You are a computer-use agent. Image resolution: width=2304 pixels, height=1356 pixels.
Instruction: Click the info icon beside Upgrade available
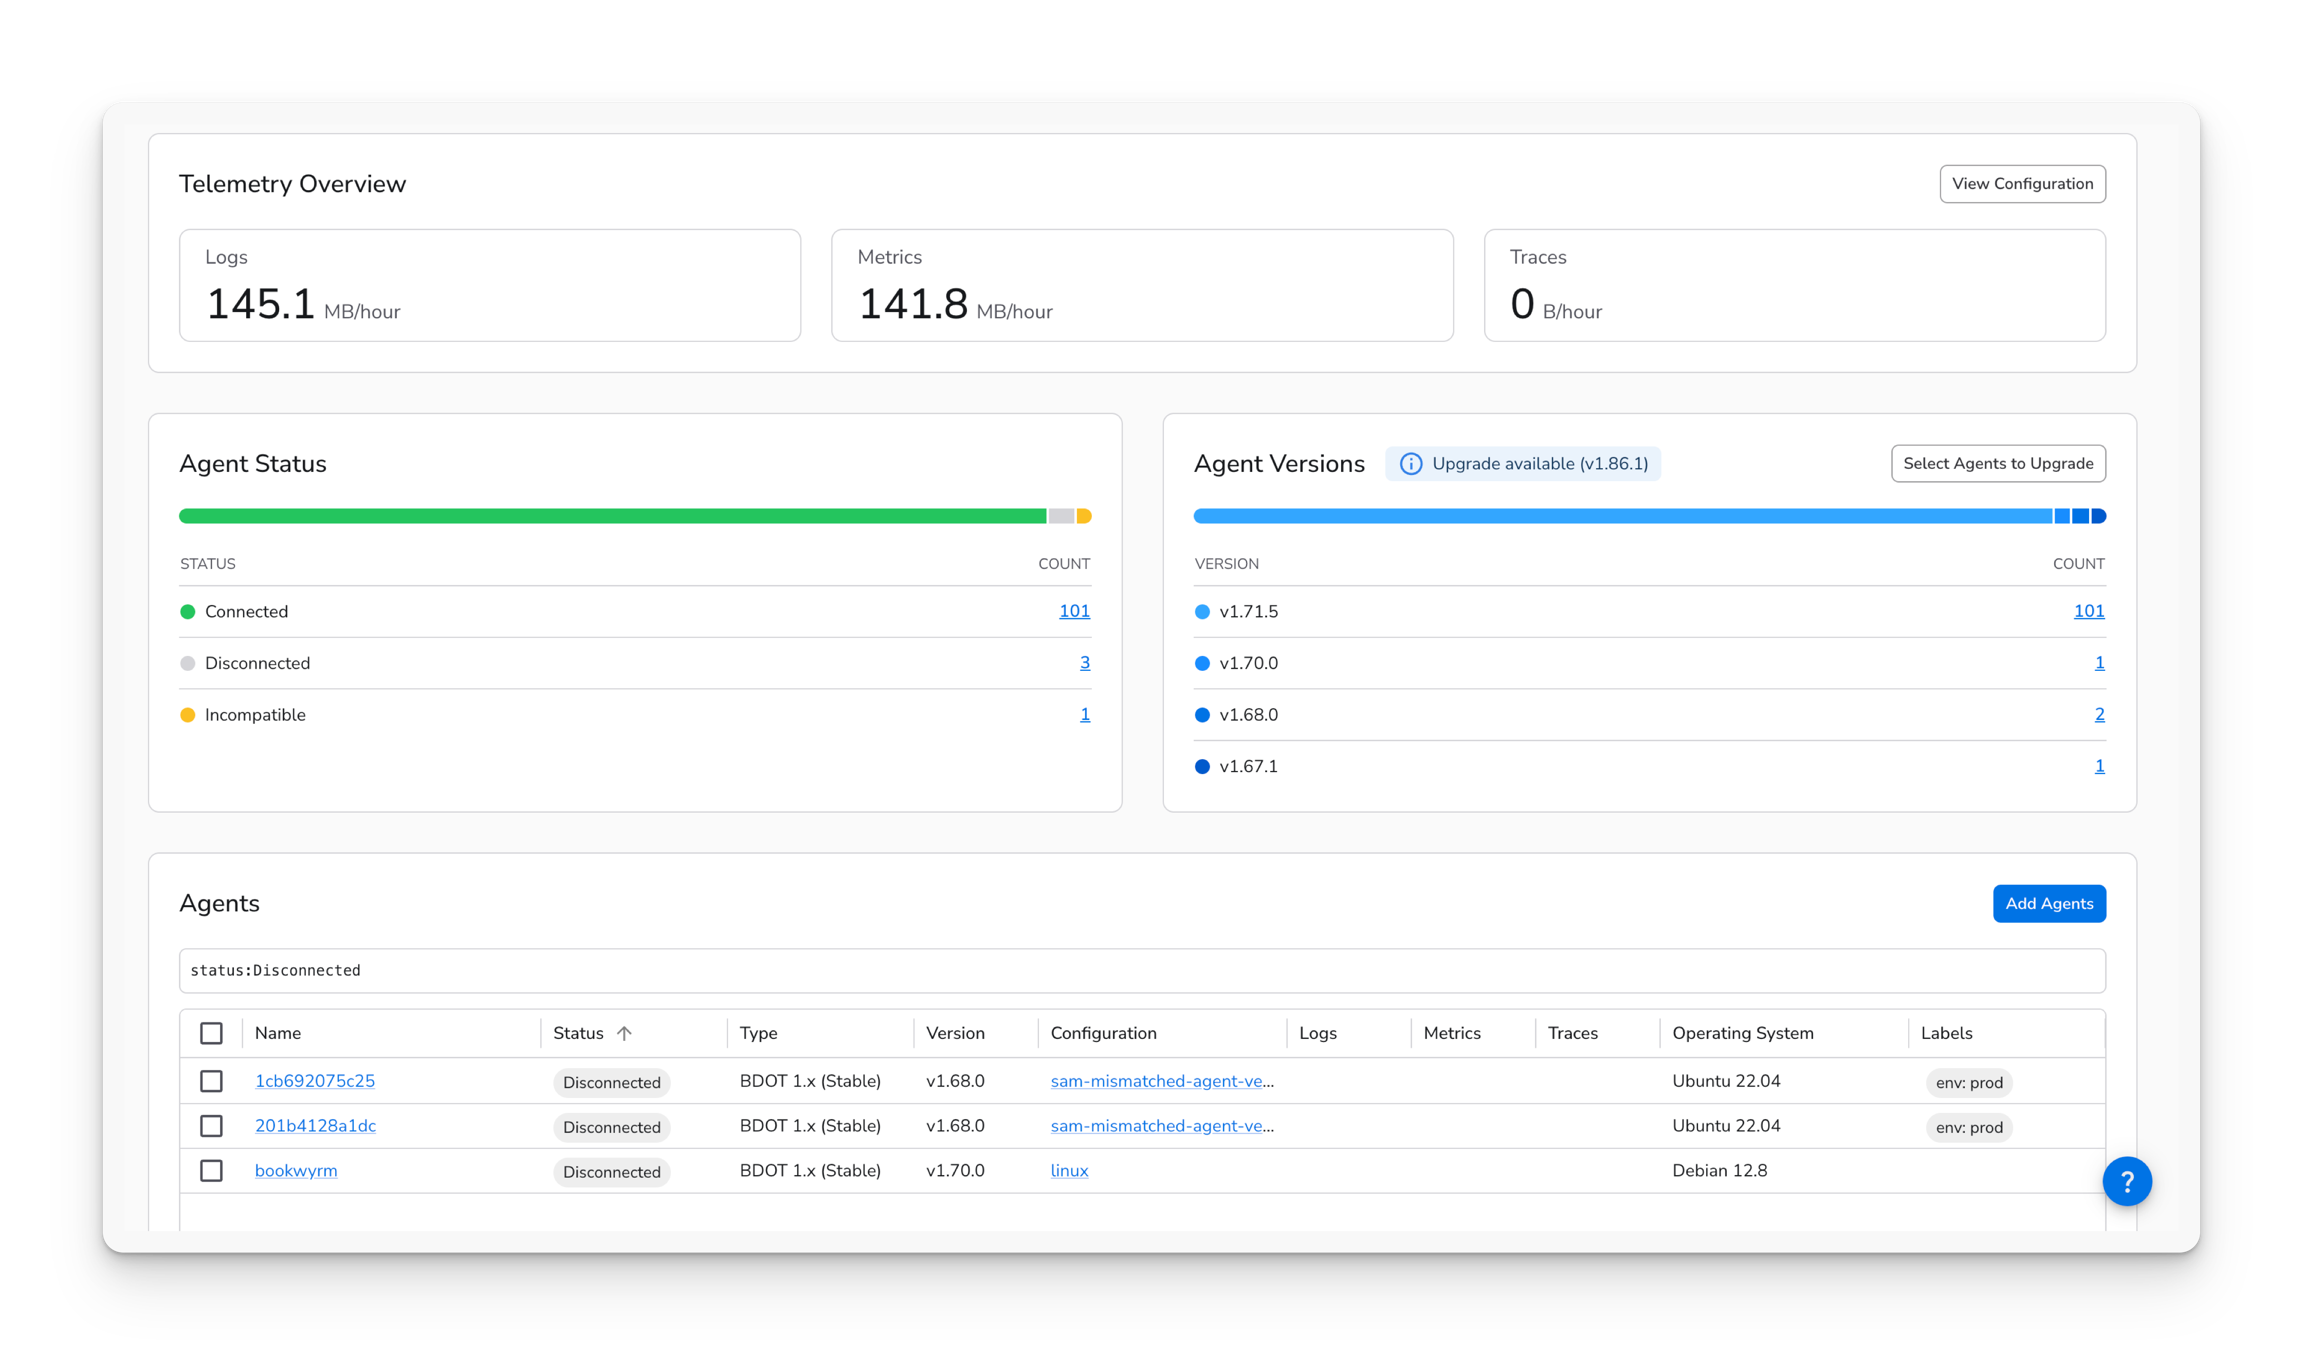[1410, 464]
